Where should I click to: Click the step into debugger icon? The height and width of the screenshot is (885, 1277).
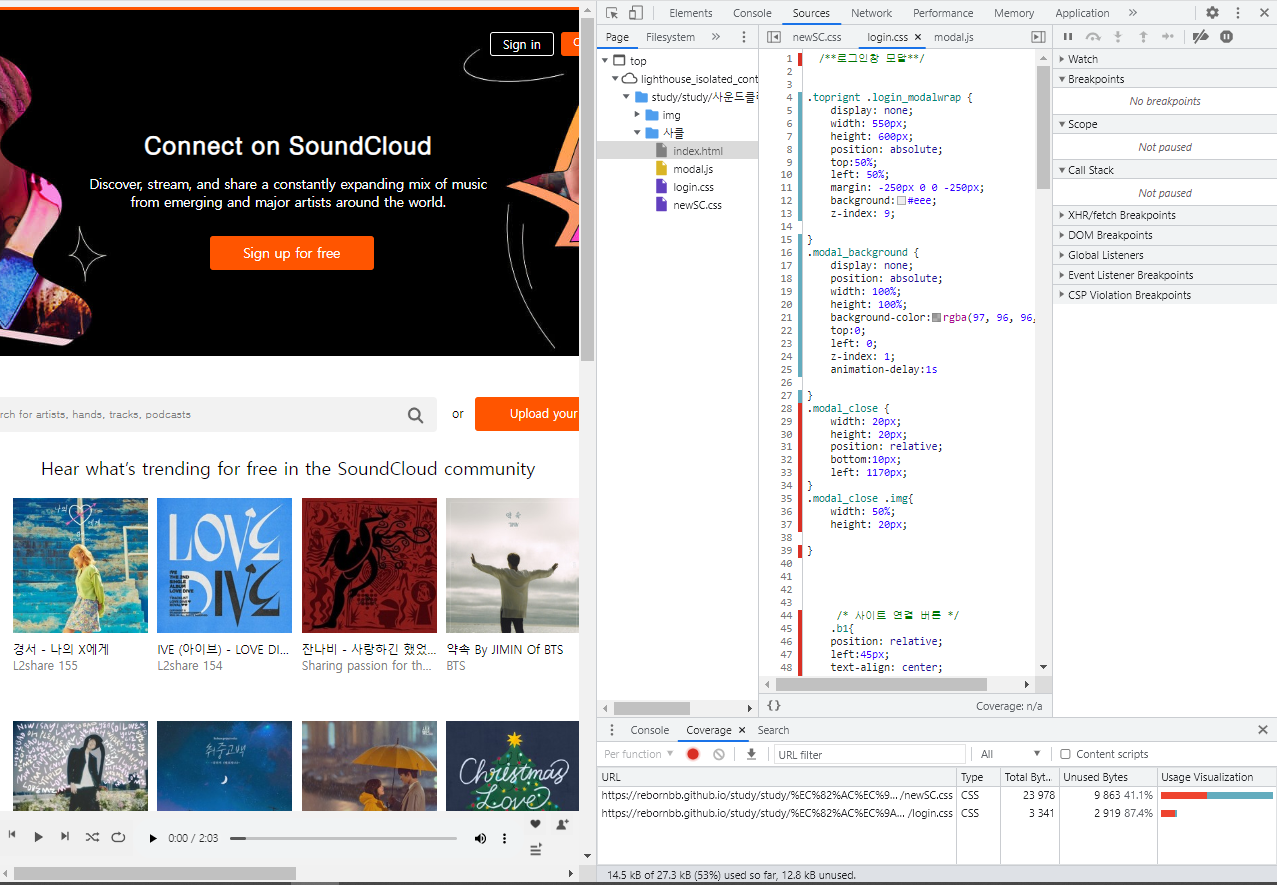point(1118,37)
